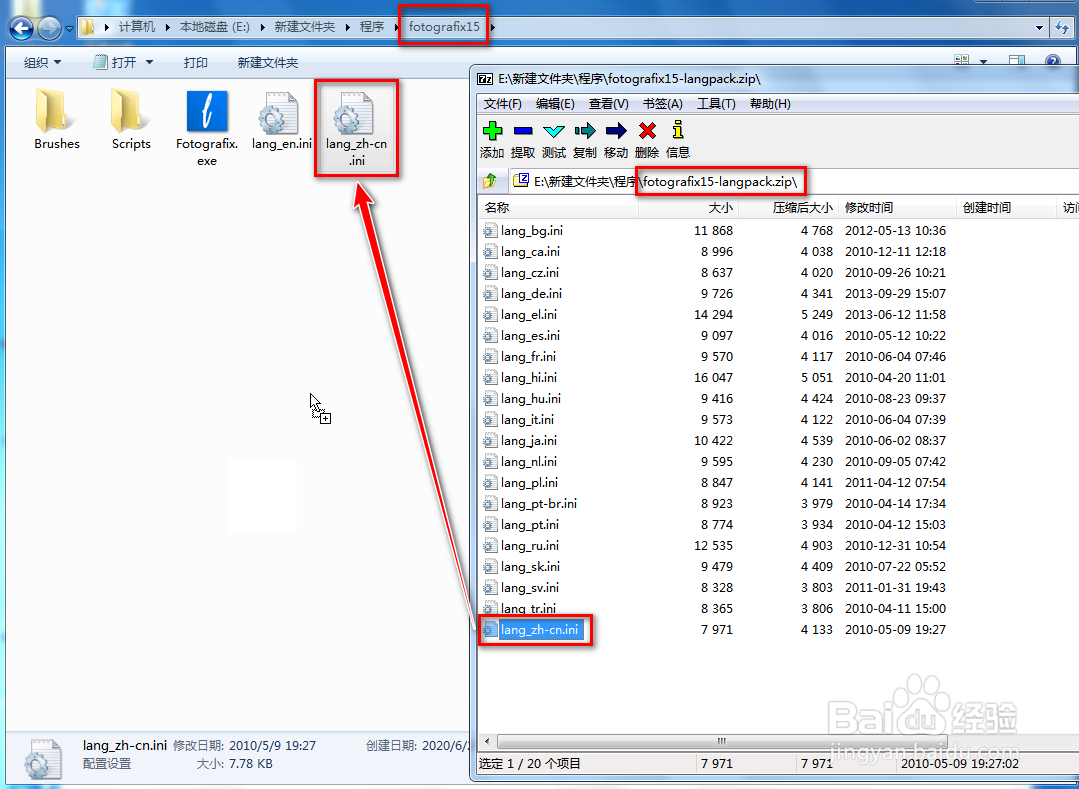Select lang_sv.ini in the archive list

530,587
